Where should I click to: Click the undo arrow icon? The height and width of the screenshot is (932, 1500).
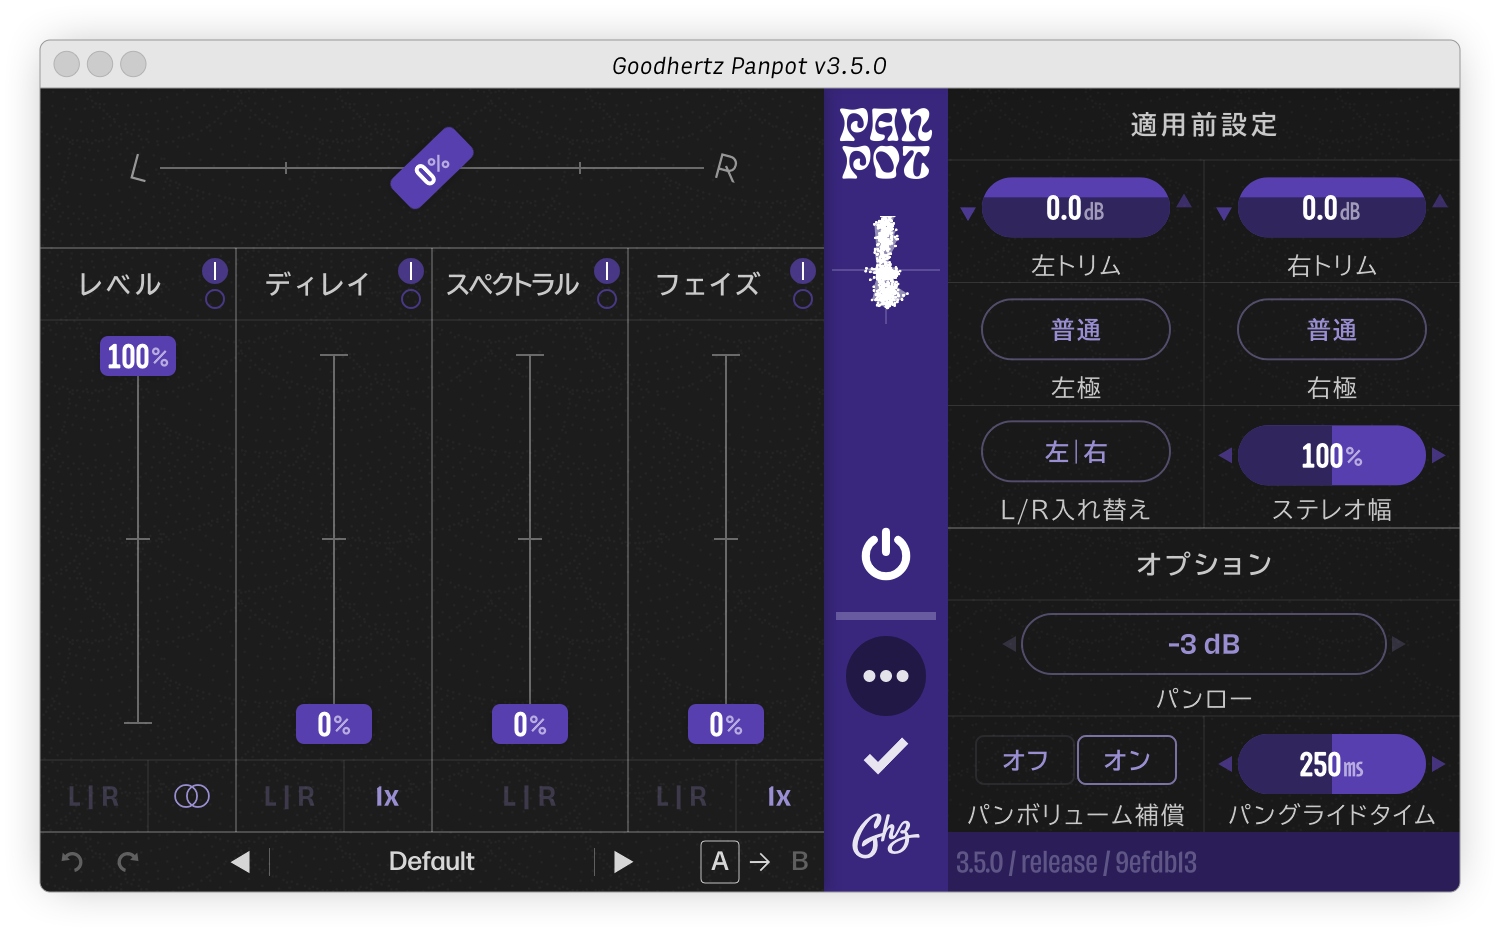point(72,862)
